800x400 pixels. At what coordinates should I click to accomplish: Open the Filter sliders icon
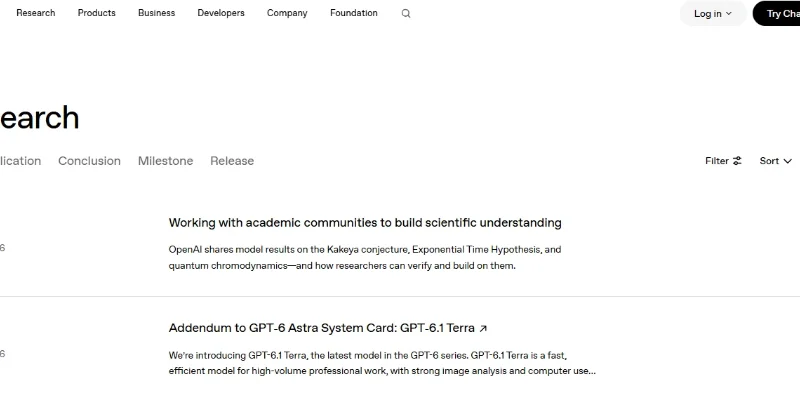coord(737,161)
